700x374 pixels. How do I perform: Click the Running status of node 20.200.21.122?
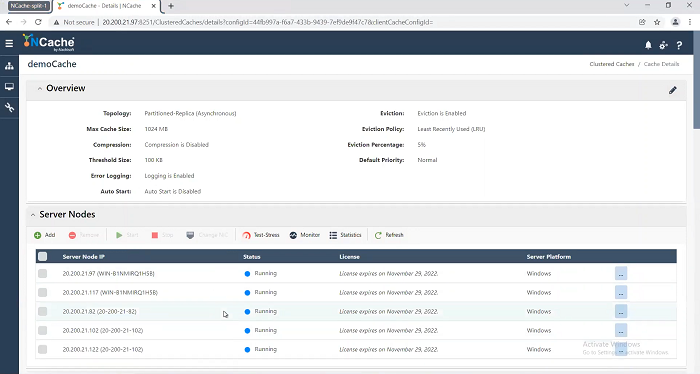[261, 349]
